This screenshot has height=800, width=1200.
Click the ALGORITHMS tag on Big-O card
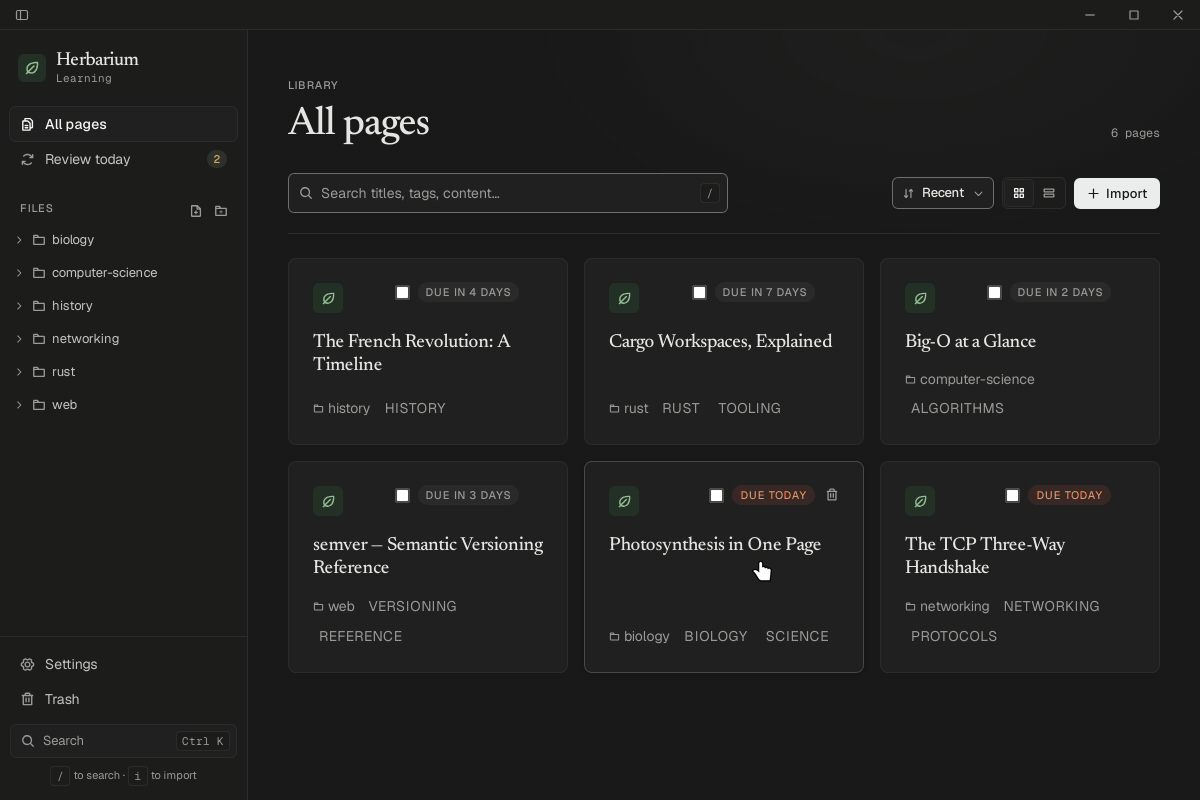957,408
